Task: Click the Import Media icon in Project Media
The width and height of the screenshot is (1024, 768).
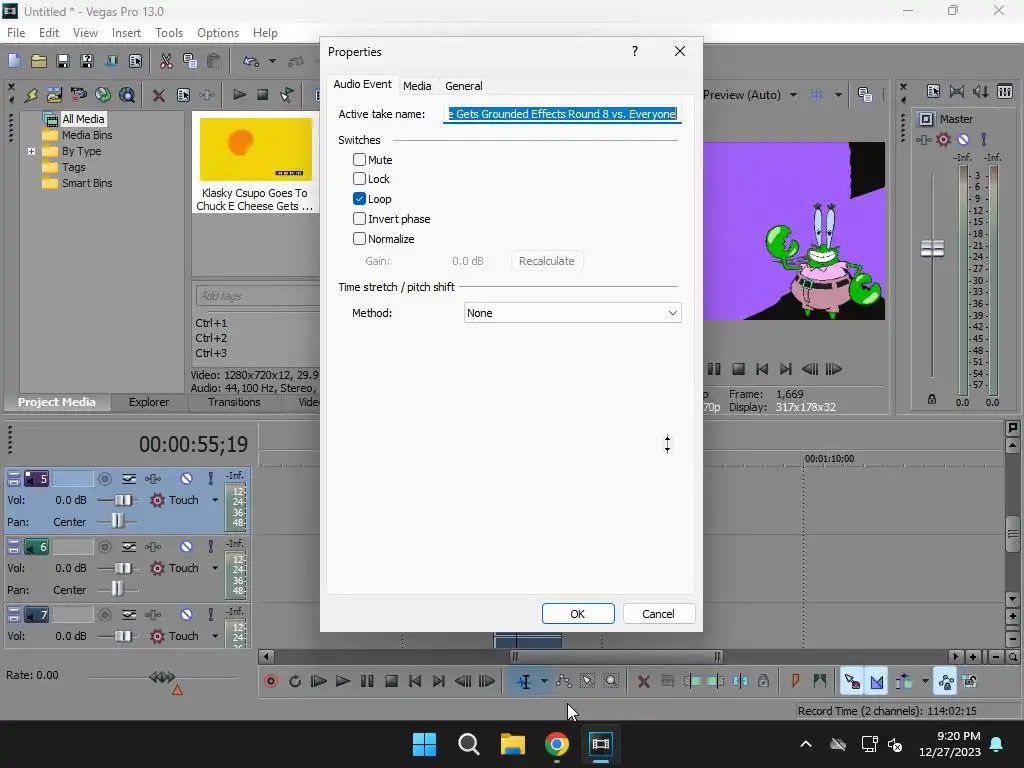Action: tap(54, 95)
